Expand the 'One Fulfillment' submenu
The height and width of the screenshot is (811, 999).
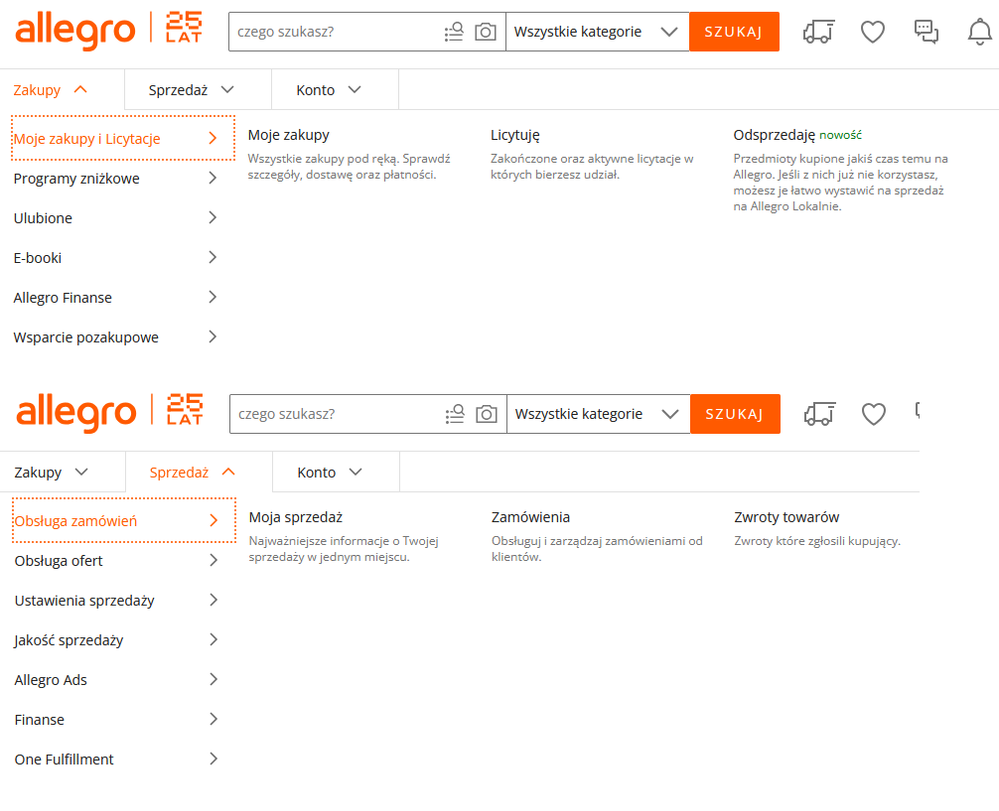[117, 759]
